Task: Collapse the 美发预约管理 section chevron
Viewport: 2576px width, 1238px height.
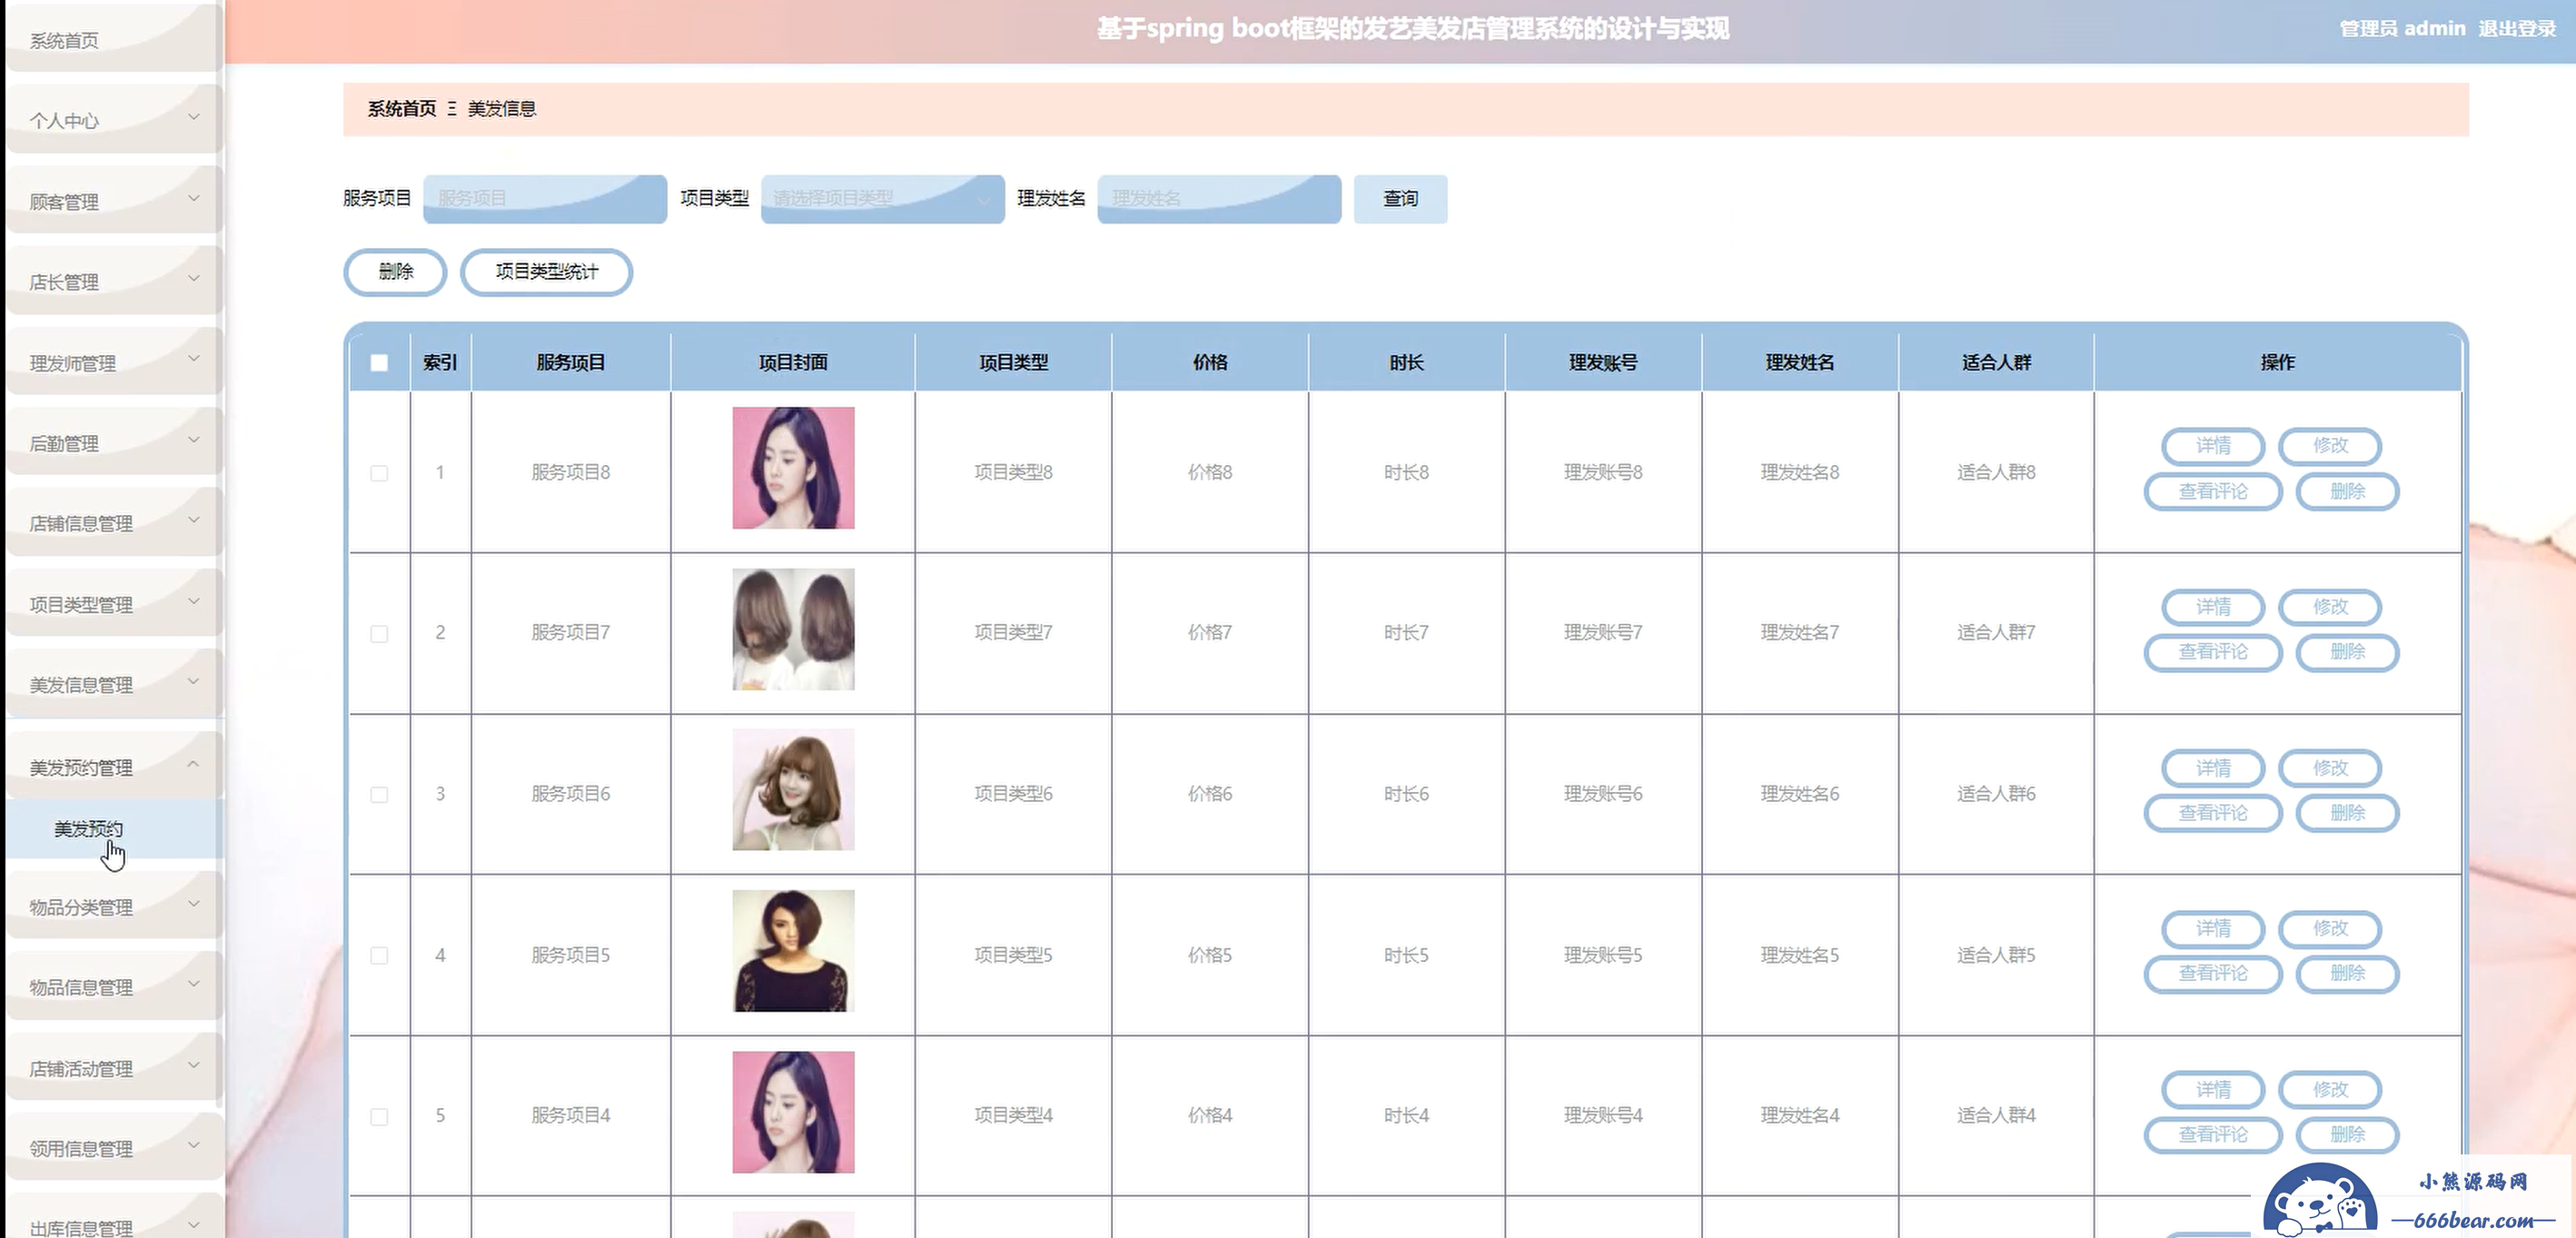Action: pyautogui.click(x=194, y=764)
